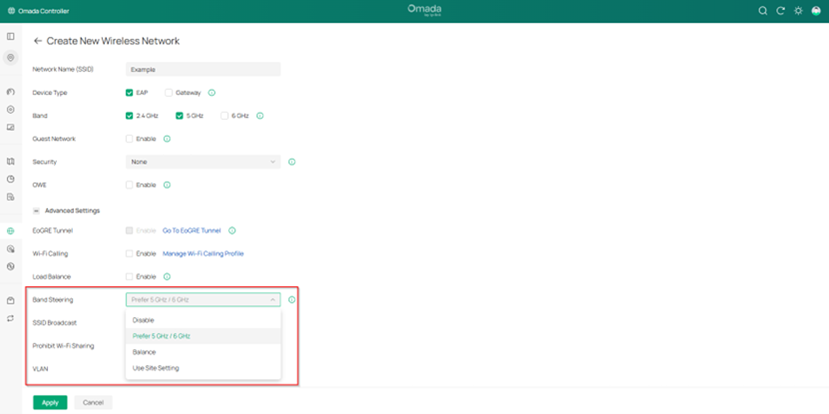Screen dimensions: 829x414
Task: Open the Security dropdown showing None
Action: pyautogui.click(x=203, y=162)
